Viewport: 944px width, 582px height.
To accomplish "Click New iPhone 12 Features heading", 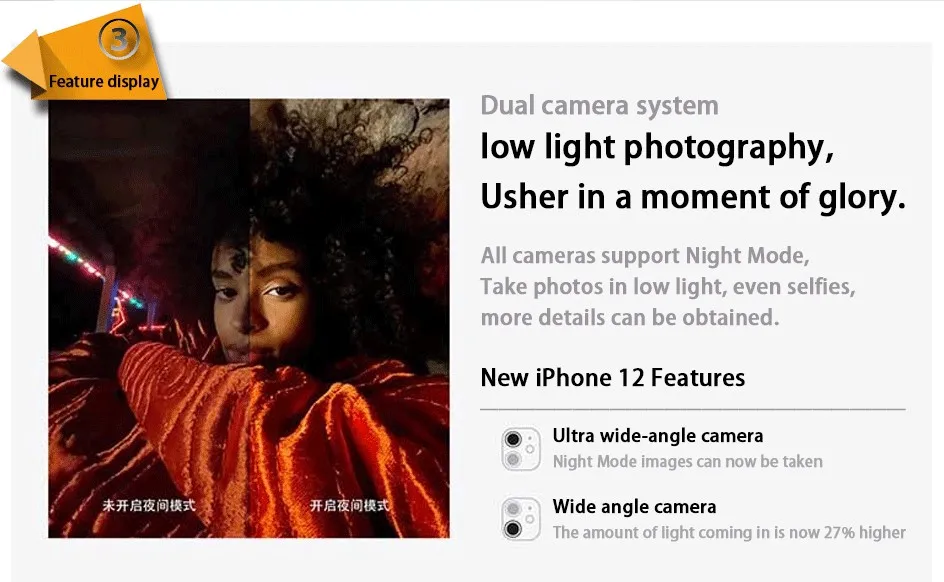I will pos(613,378).
